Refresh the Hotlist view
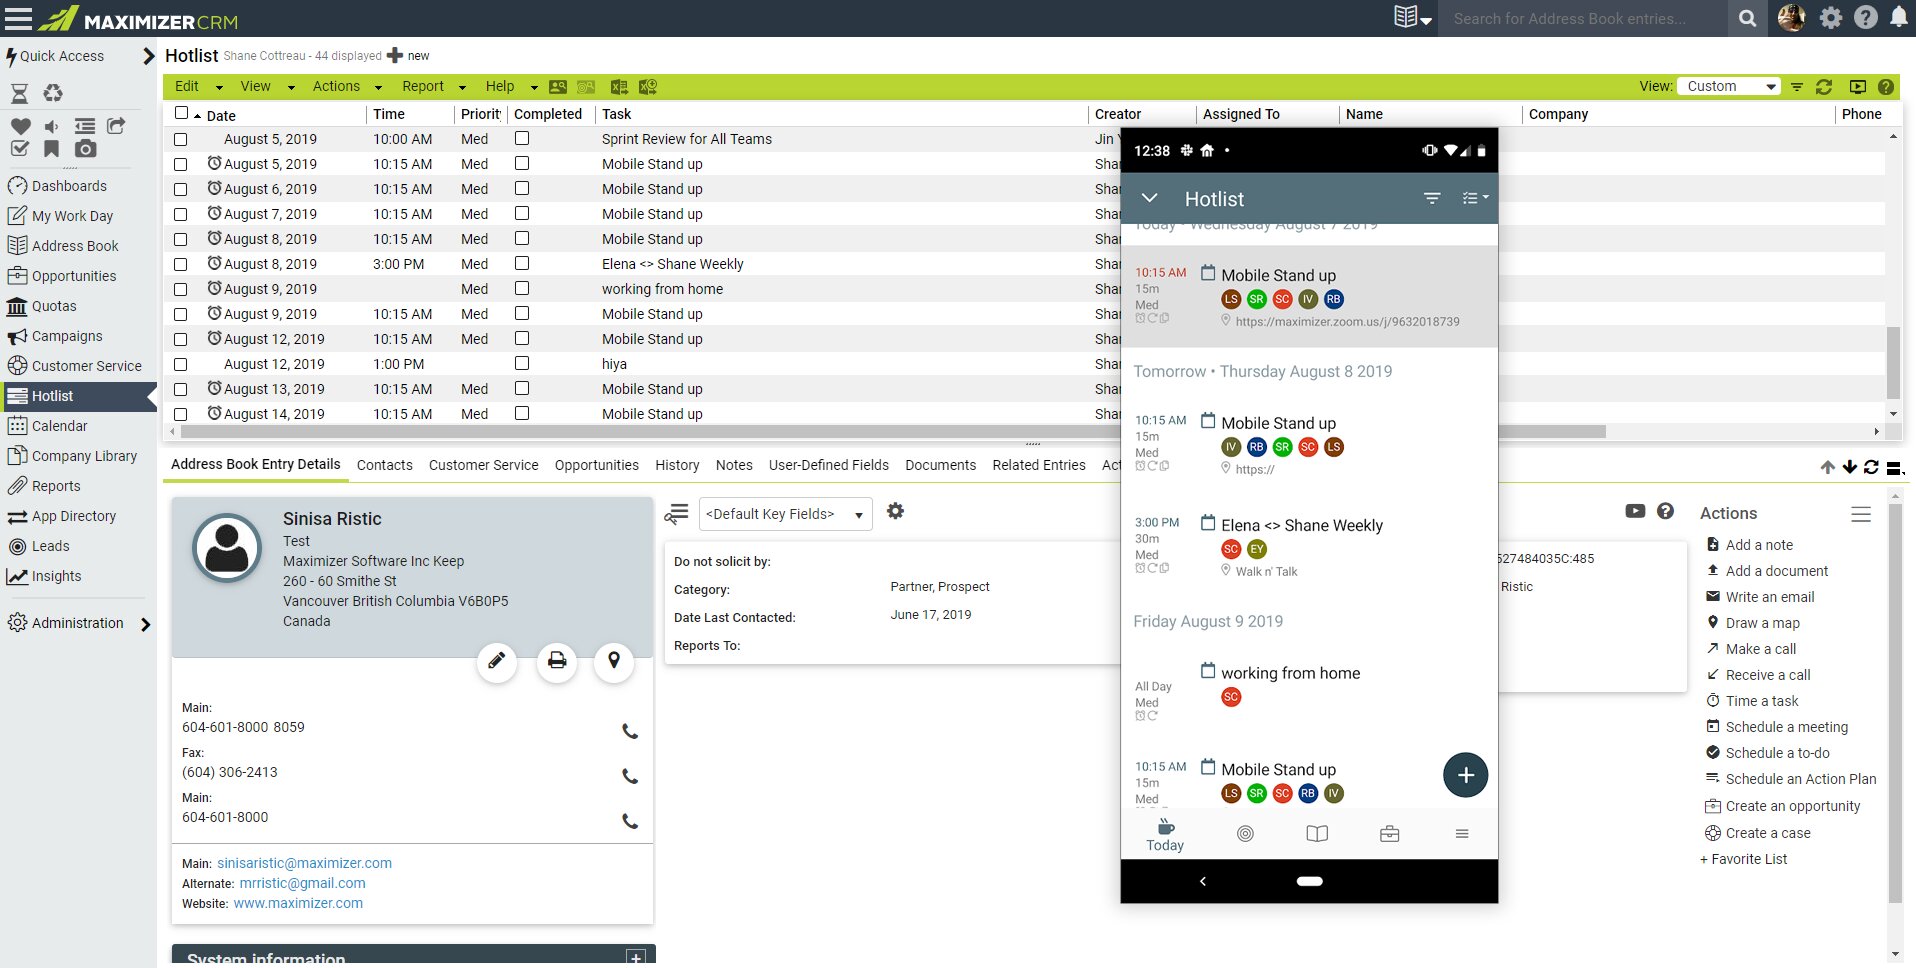The width and height of the screenshot is (1916, 968). 1822,87
